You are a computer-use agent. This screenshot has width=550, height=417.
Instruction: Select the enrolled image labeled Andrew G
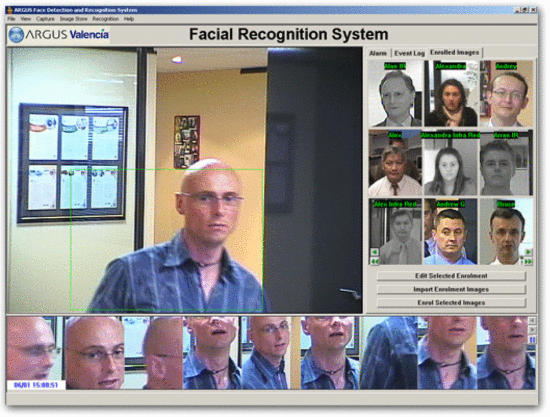pos(451,232)
